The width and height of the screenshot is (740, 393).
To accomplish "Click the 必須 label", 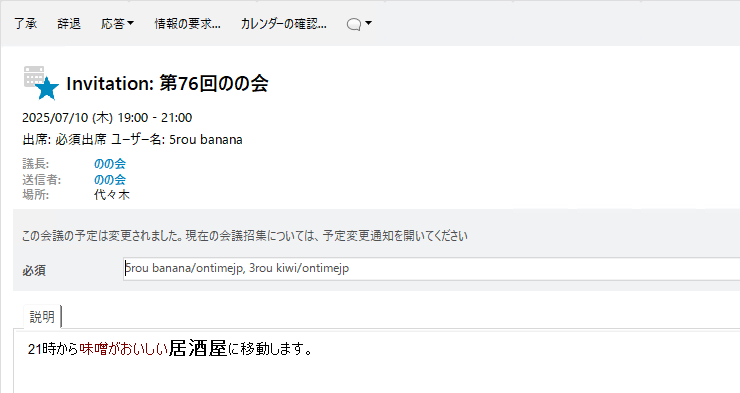I will coord(34,271).
